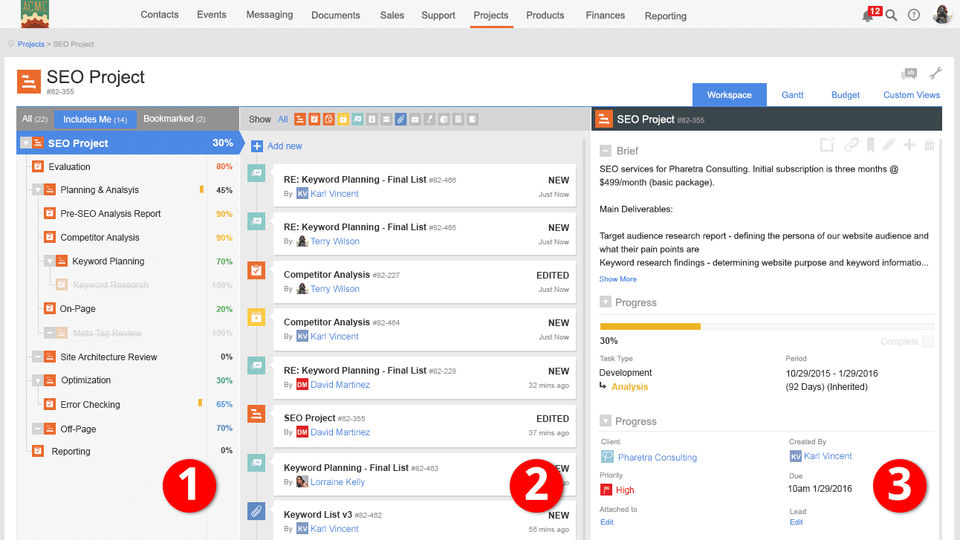Toggle the yellow event filter in Show bar
The height and width of the screenshot is (540, 960).
coord(343,119)
